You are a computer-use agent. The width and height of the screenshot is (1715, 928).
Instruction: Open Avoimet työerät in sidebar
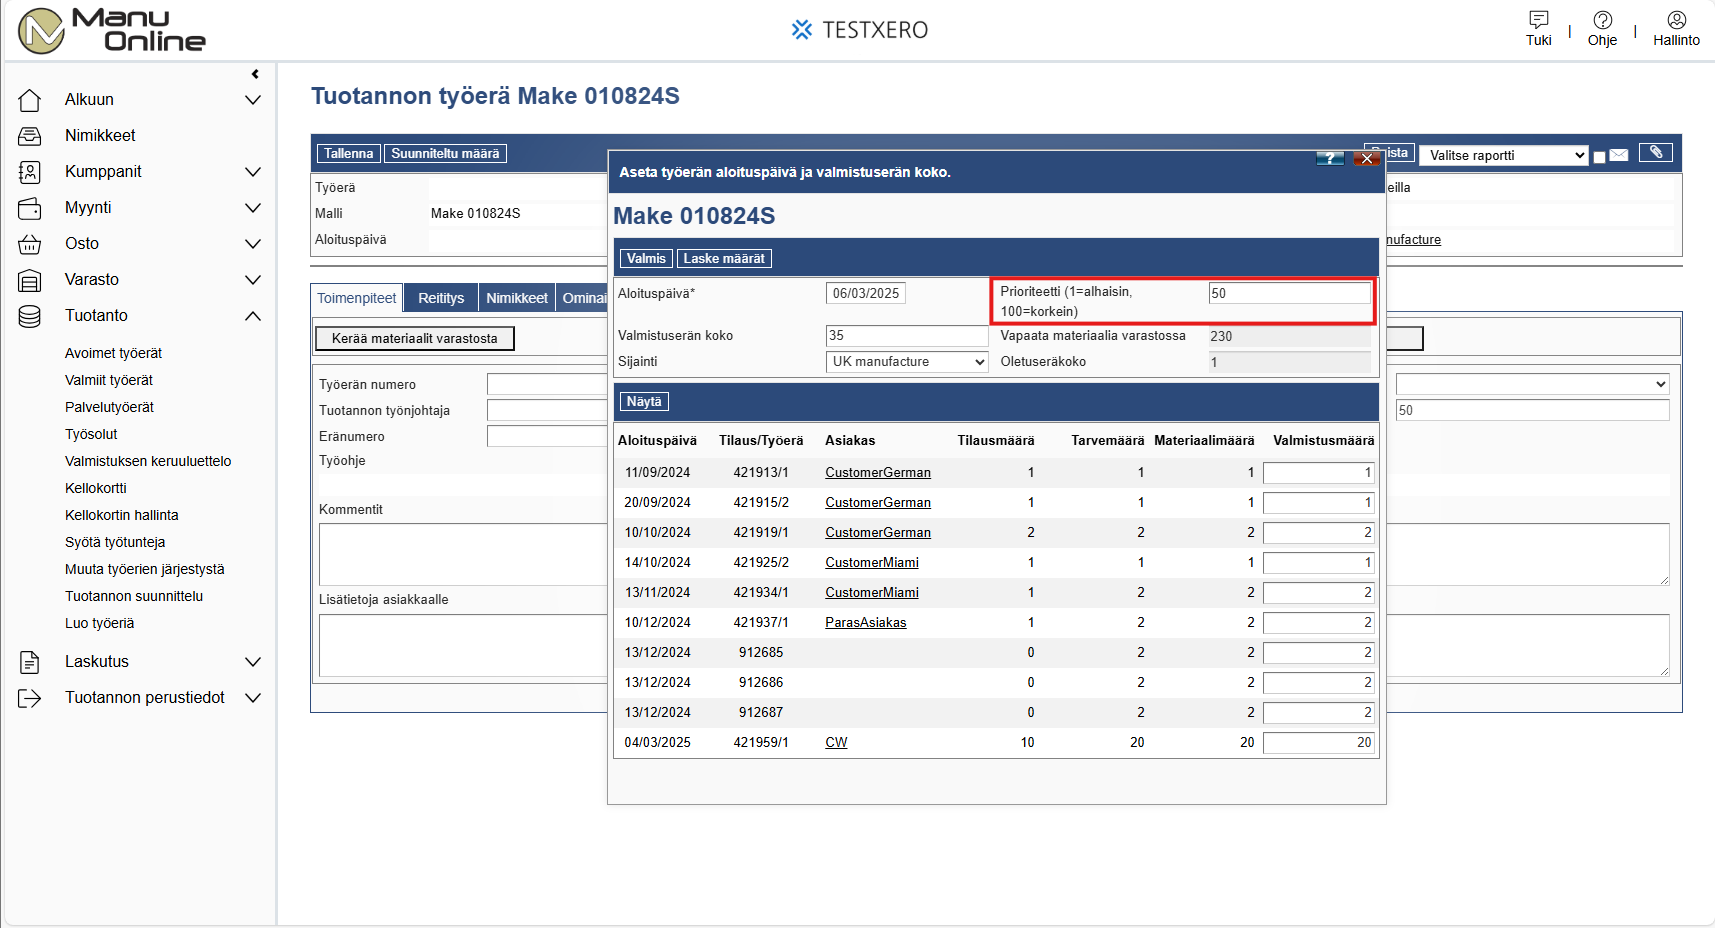(x=113, y=353)
